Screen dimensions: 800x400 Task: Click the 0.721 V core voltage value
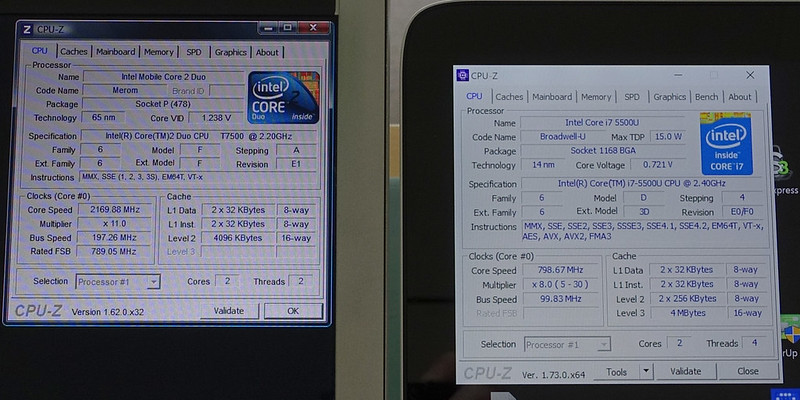pos(657,165)
